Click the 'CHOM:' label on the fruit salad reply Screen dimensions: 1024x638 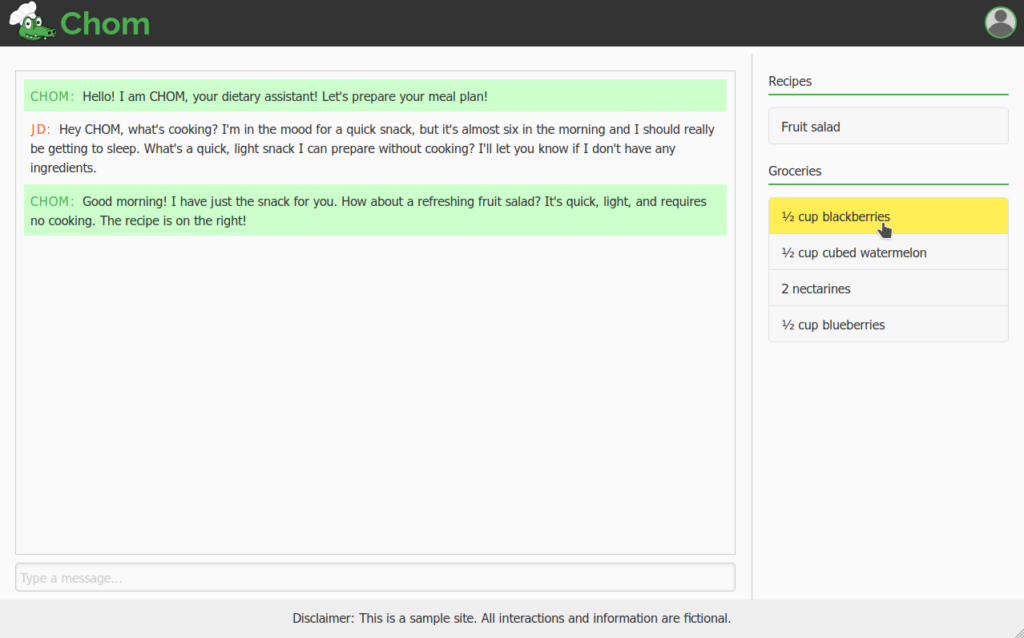click(x=52, y=201)
